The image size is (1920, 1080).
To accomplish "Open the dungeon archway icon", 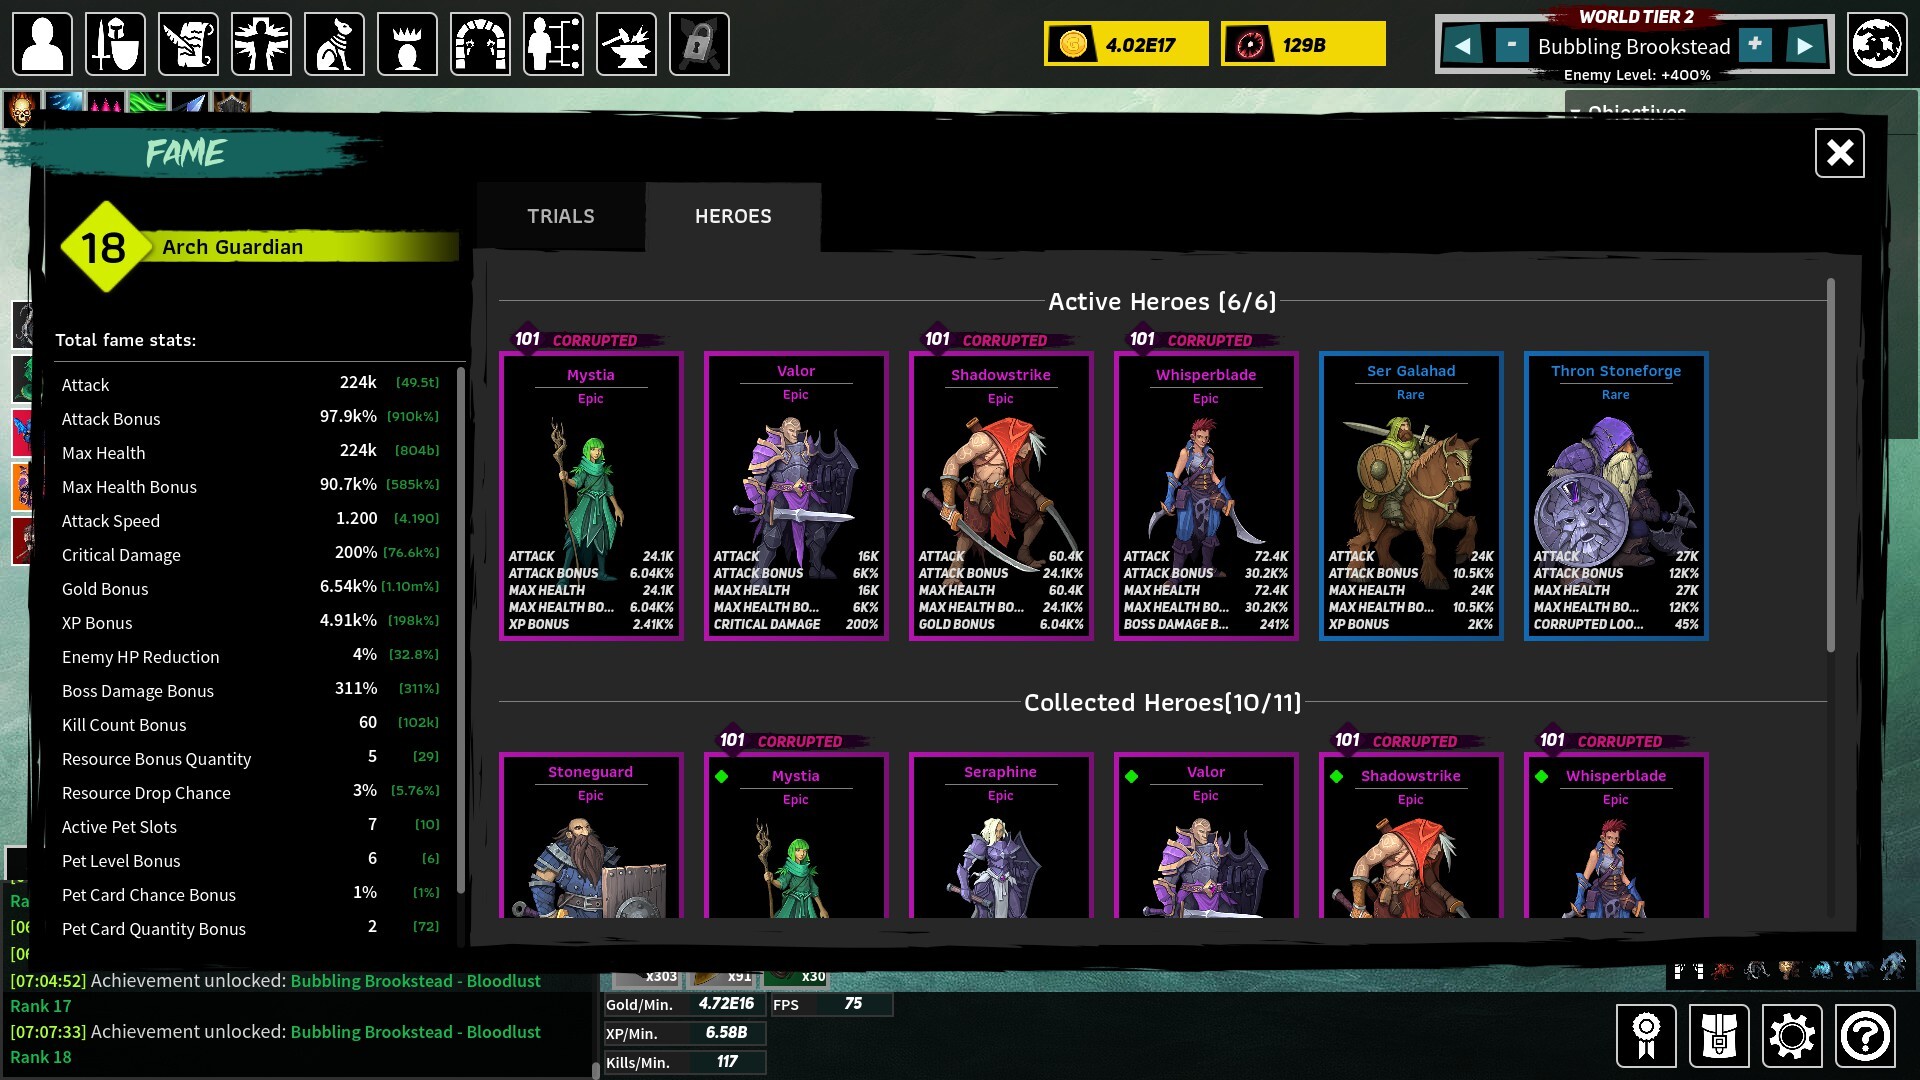I will pyautogui.click(x=480, y=44).
